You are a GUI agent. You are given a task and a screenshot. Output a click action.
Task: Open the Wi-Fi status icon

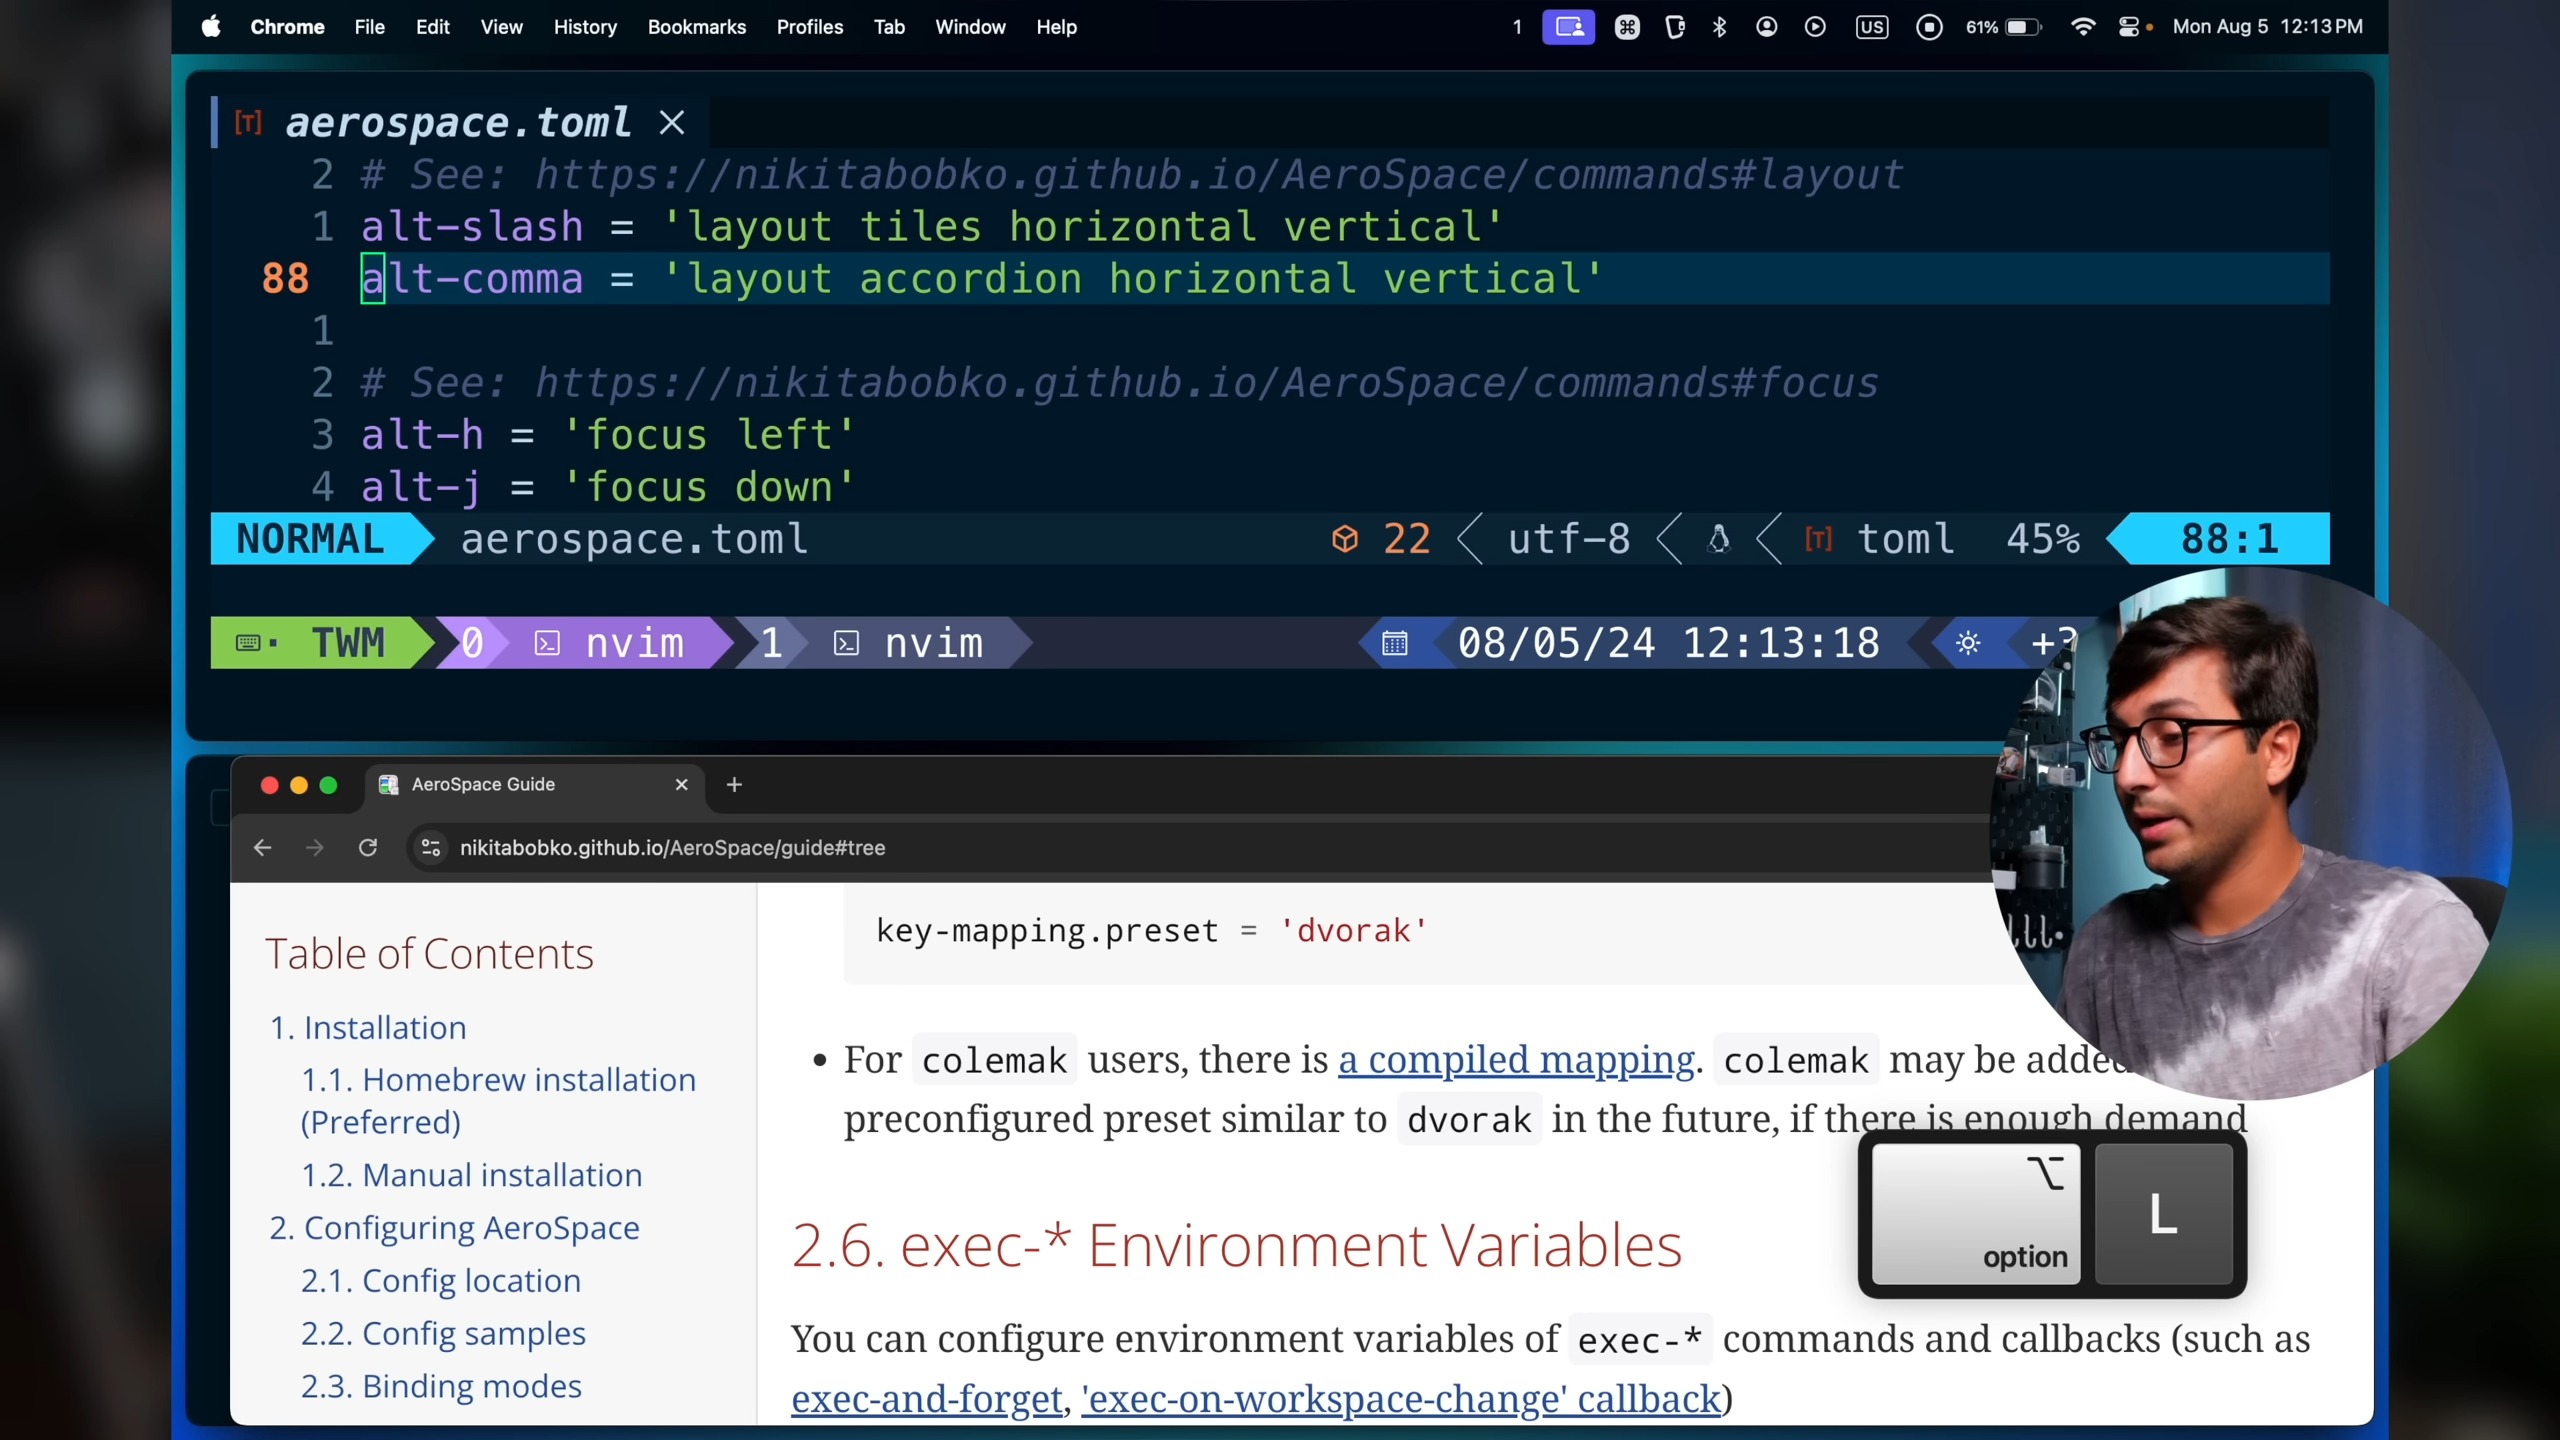point(2082,27)
